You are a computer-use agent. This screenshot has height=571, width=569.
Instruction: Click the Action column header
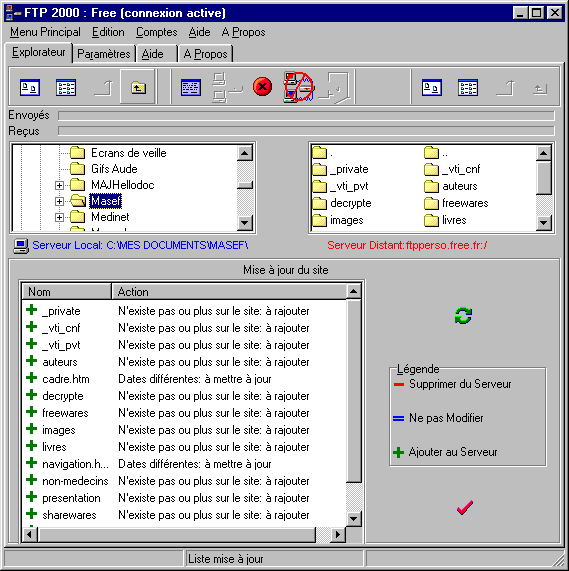[229, 292]
